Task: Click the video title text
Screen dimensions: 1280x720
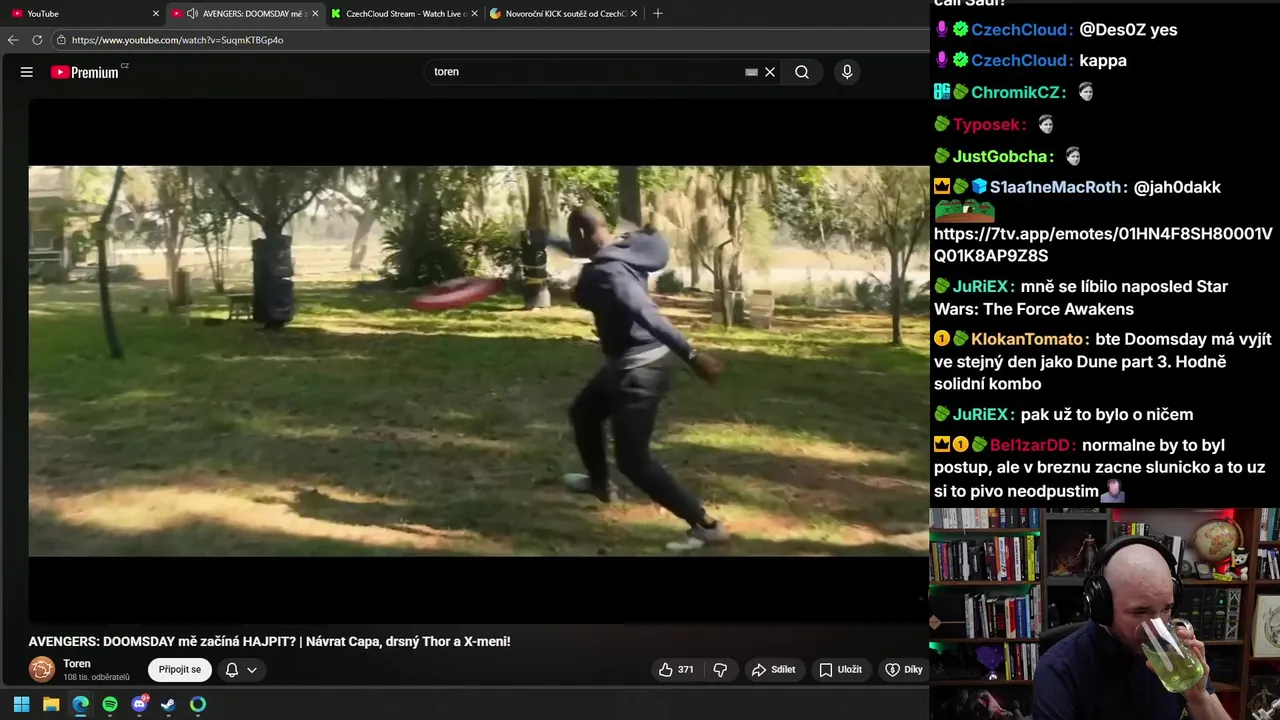Action: (269, 641)
